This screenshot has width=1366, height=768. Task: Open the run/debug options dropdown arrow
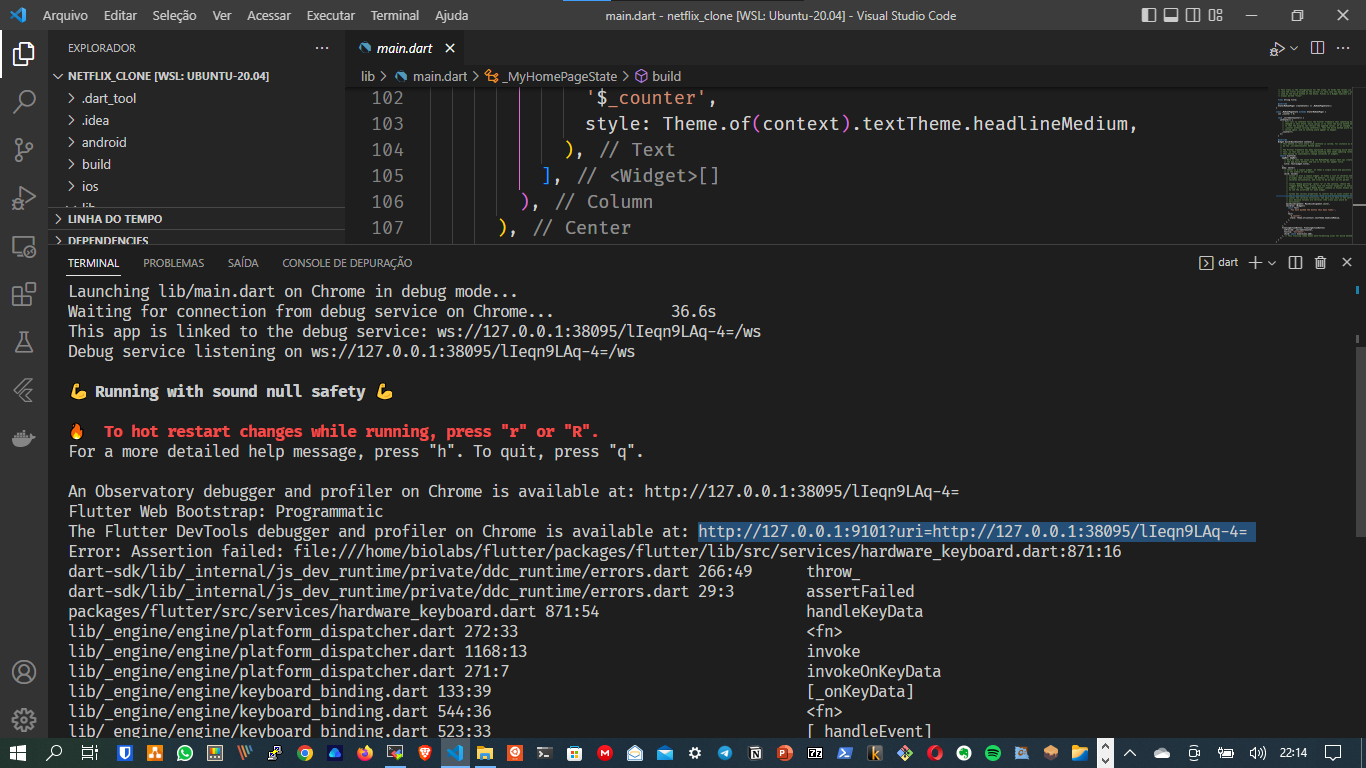coord(1294,48)
